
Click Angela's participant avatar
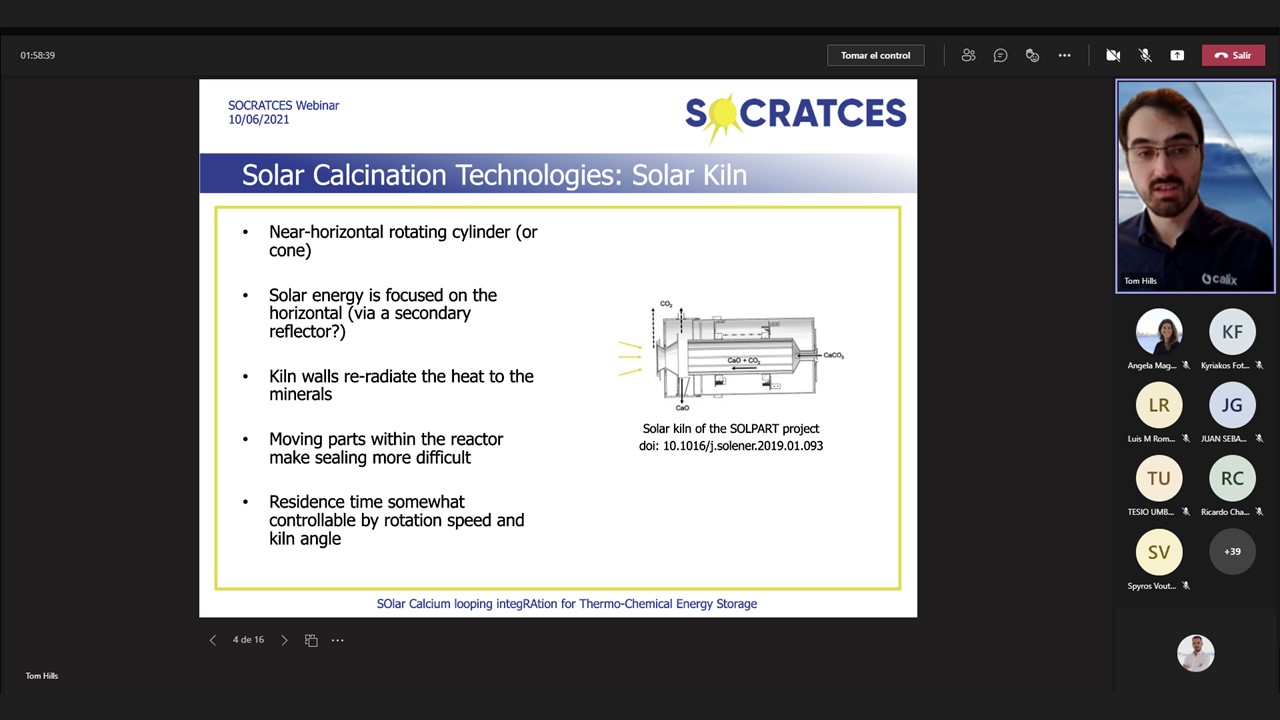pos(1159,333)
